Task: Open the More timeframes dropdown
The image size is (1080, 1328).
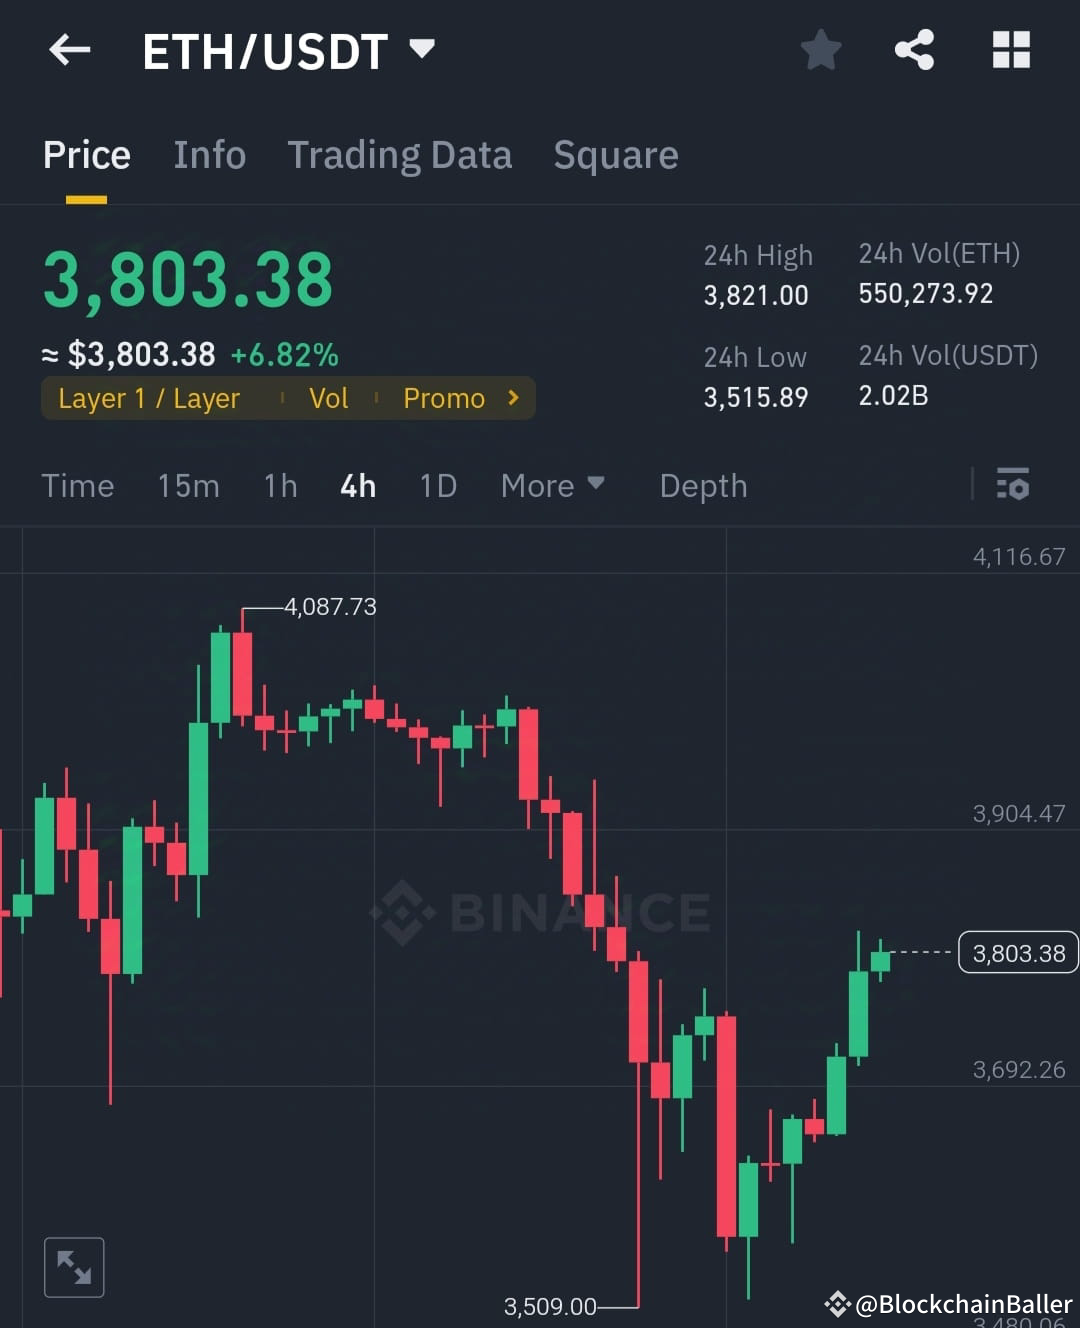Action: [552, 485]
